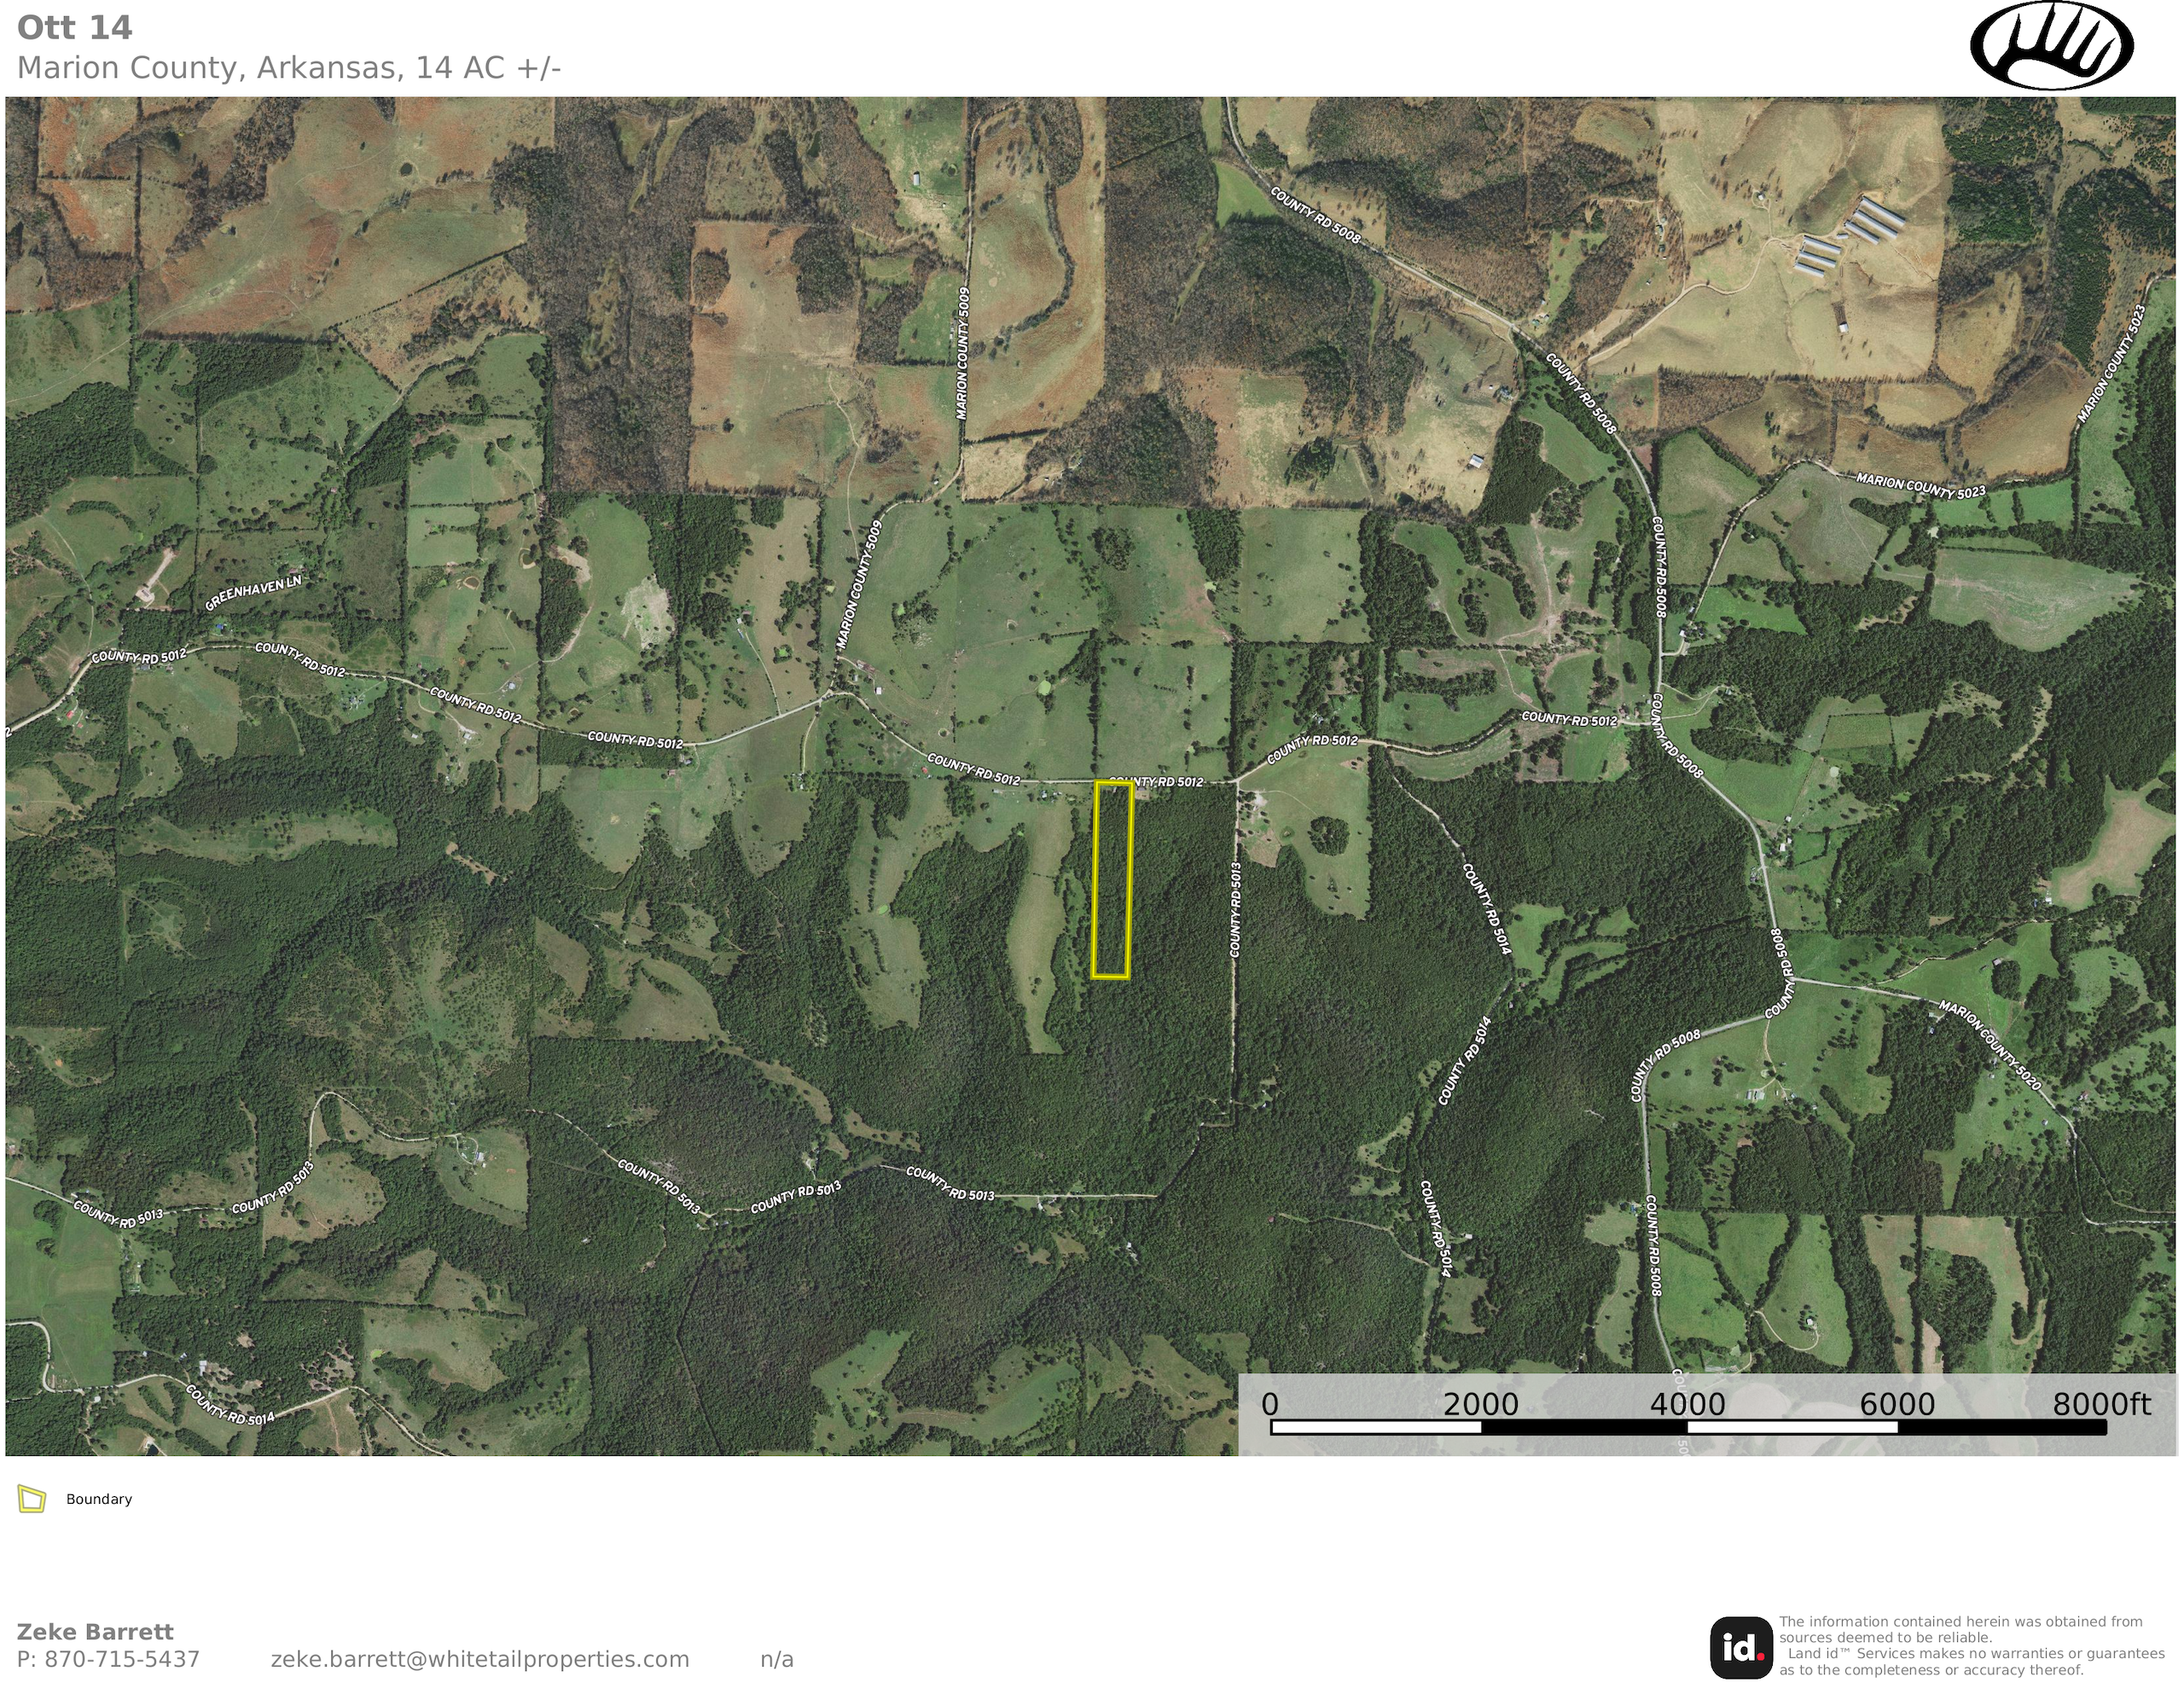Viewport: 2184px width, 1688px height.
Task: Click the Ott 14 title
Action: tap(75, 28)
